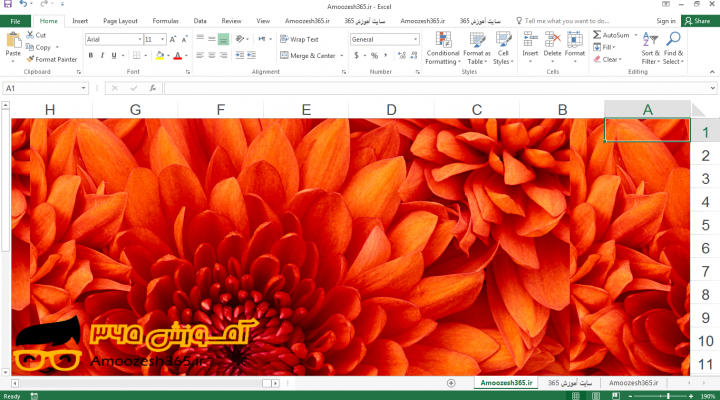Open Fill dropdown in Editing group
720x400 pixels.
coord(604,47)
